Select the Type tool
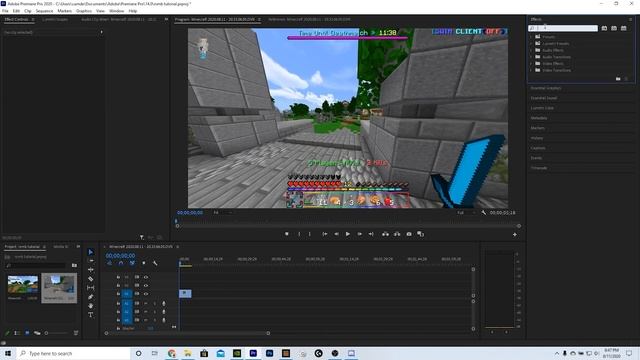Image resolution: width=640 pixels, height=360 pixels. [91, 315]
